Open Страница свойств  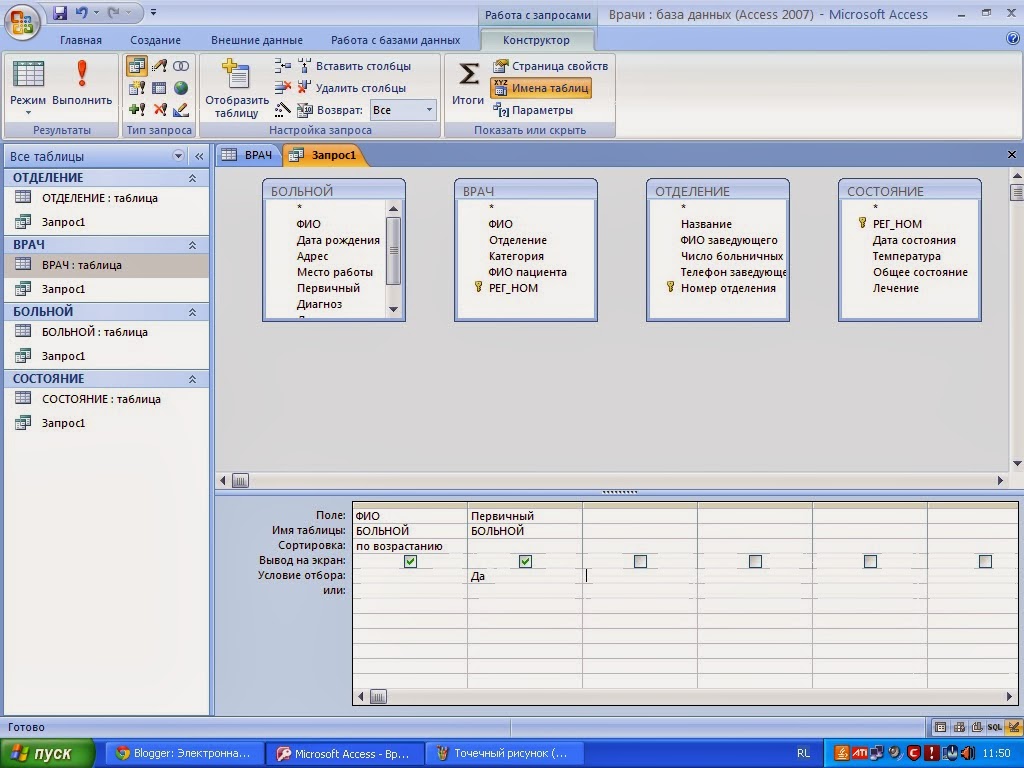click(551, 66)
